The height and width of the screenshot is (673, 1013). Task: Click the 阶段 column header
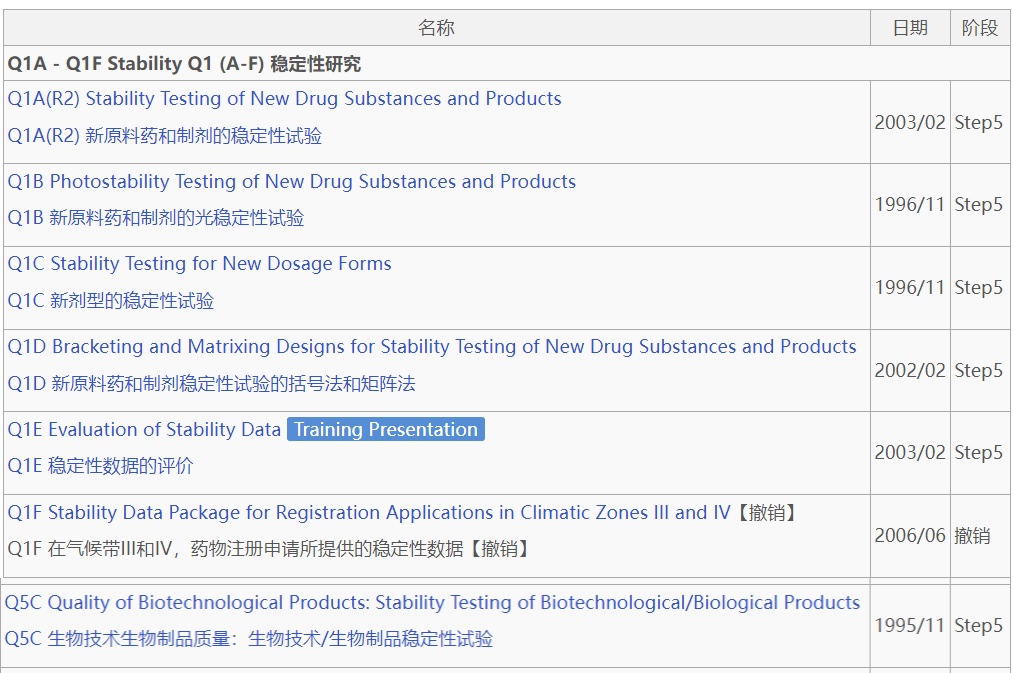pos(979,28)
